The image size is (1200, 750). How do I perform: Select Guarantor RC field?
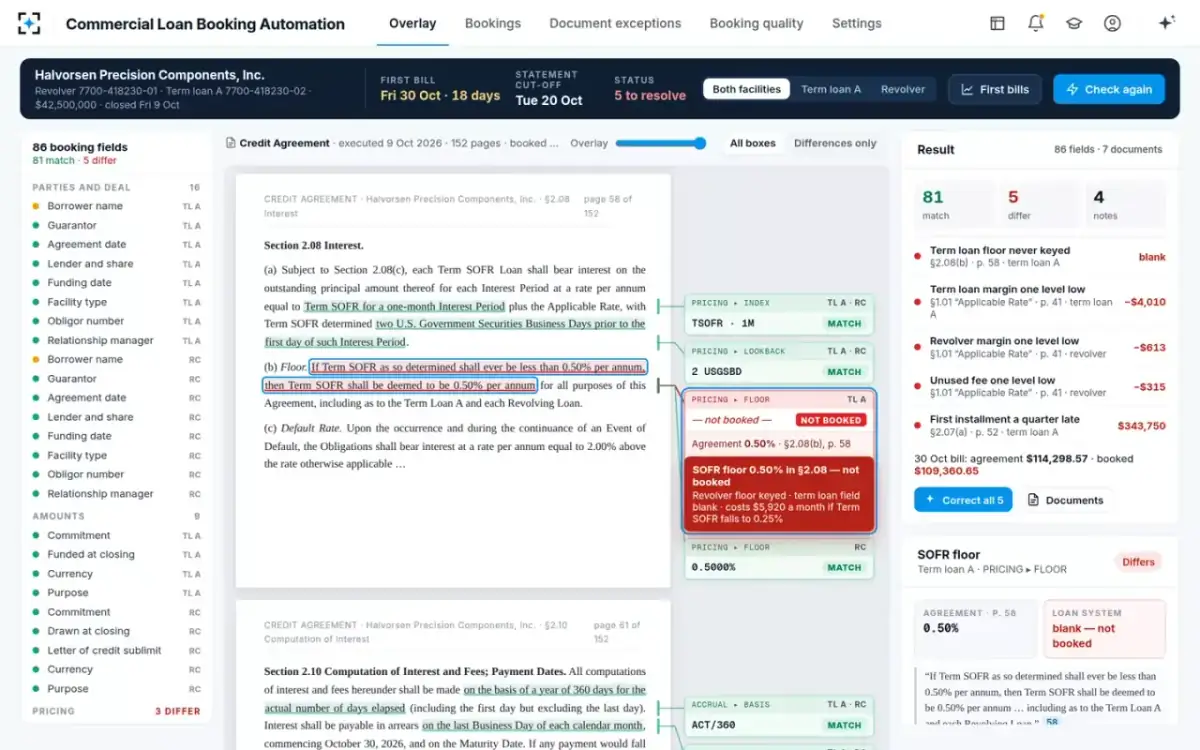pos(116,379)
